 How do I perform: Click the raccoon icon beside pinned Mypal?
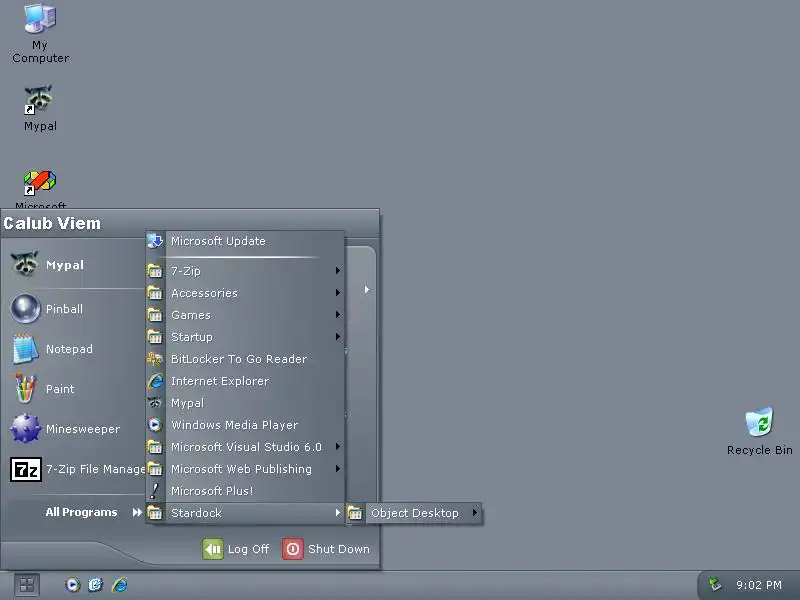24,264
